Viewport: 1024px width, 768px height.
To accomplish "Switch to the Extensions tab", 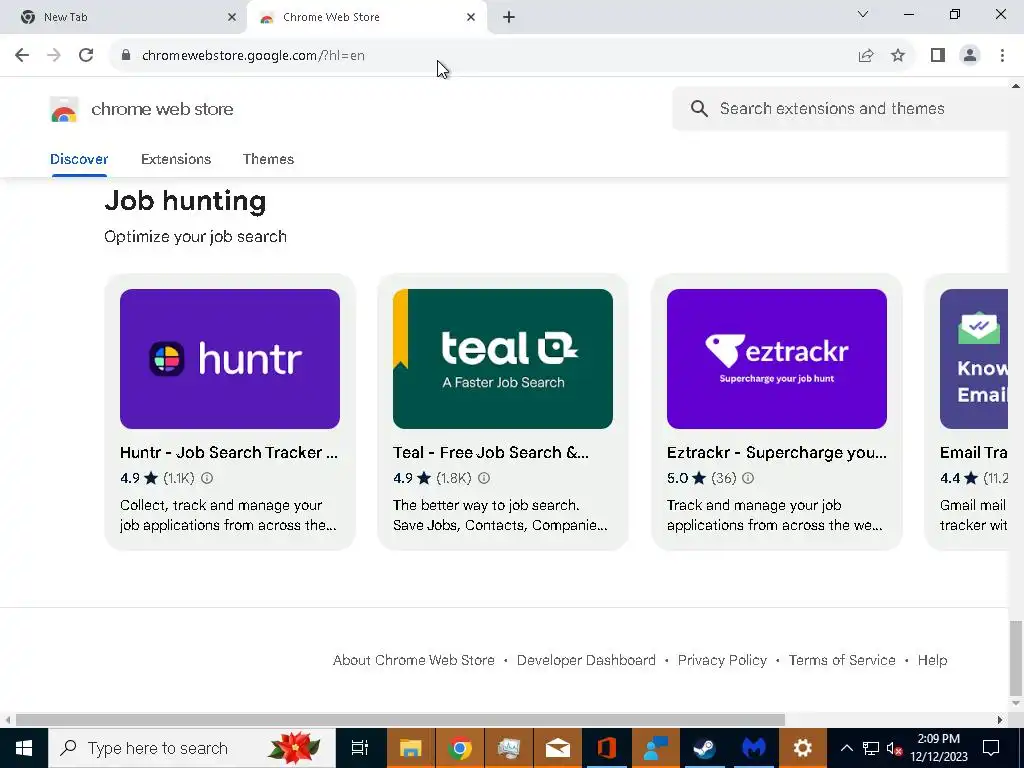I will click(176, 159).
